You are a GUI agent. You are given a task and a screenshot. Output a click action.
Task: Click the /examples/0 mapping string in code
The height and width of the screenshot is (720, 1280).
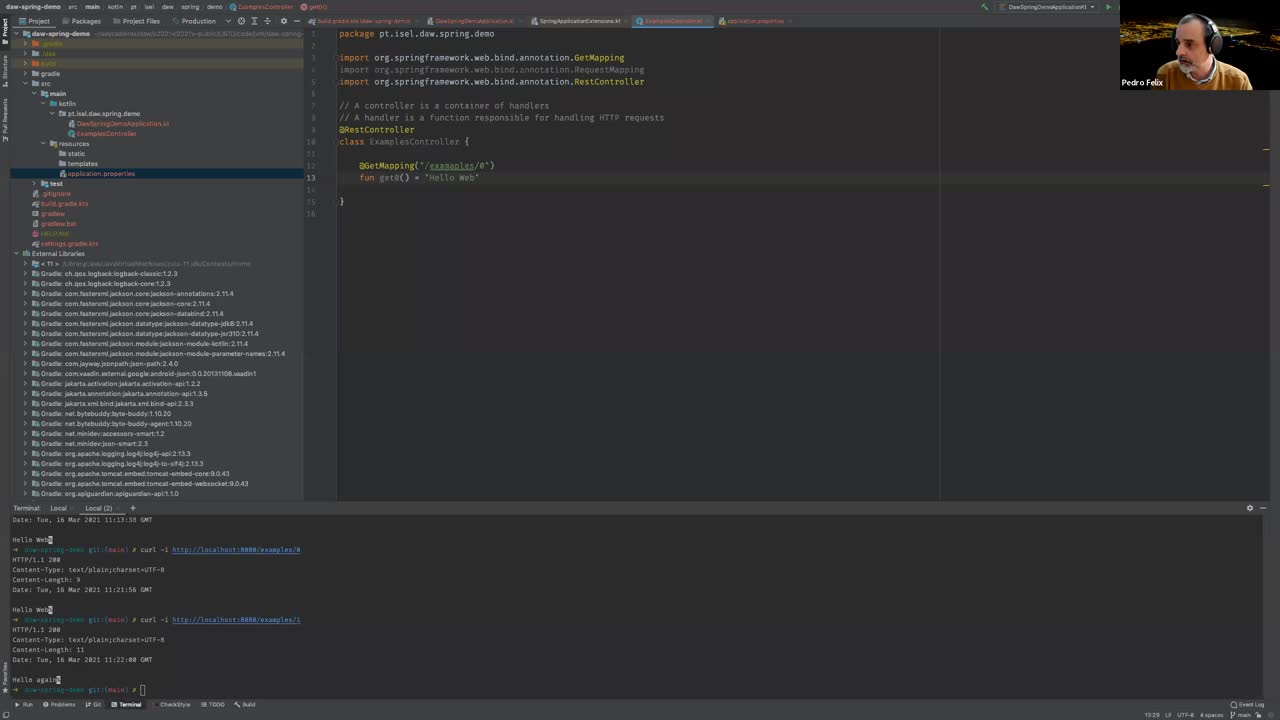point(457,166)
